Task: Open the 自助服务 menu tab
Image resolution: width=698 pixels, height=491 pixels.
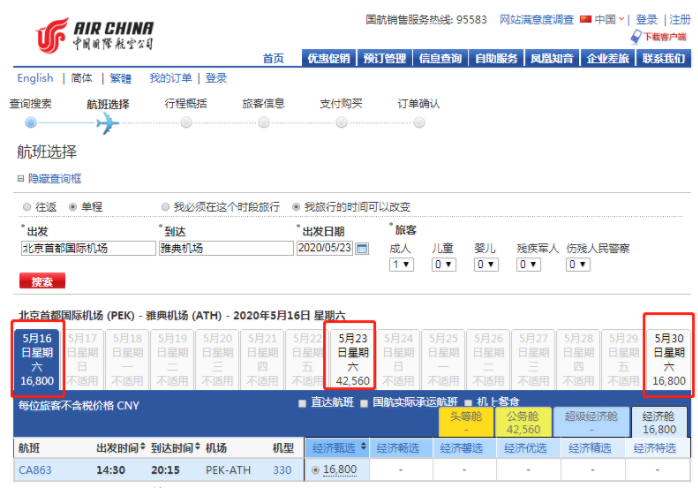Action: (x=496, y=58)
